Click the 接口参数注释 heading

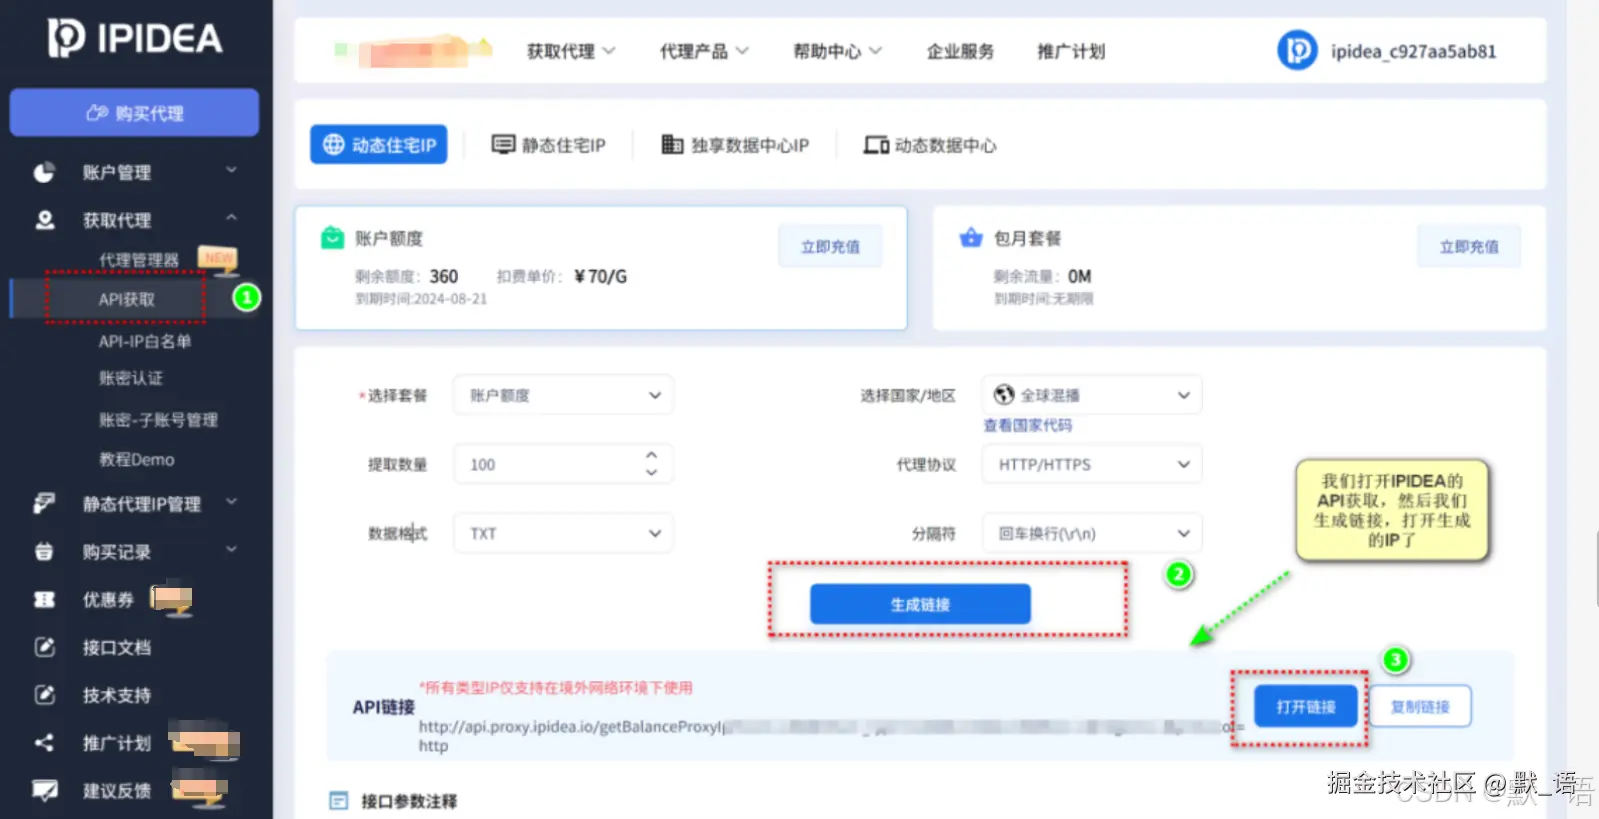(409, 801)
